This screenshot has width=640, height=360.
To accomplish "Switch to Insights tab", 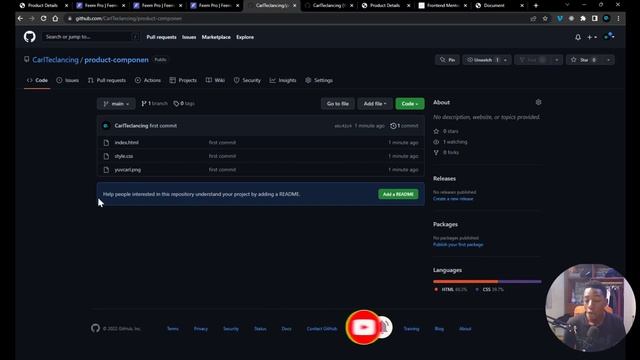I will click(x=283, y=80).
